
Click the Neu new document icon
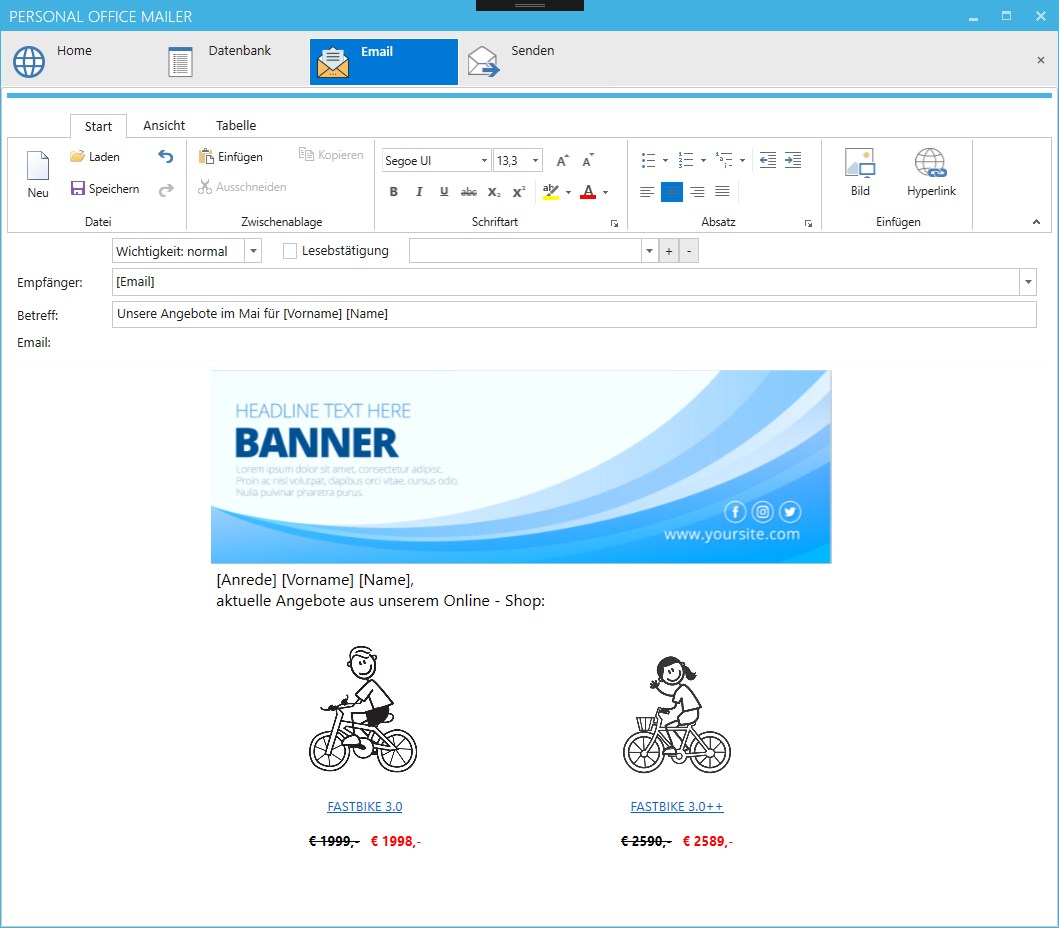tap(38, 166)
